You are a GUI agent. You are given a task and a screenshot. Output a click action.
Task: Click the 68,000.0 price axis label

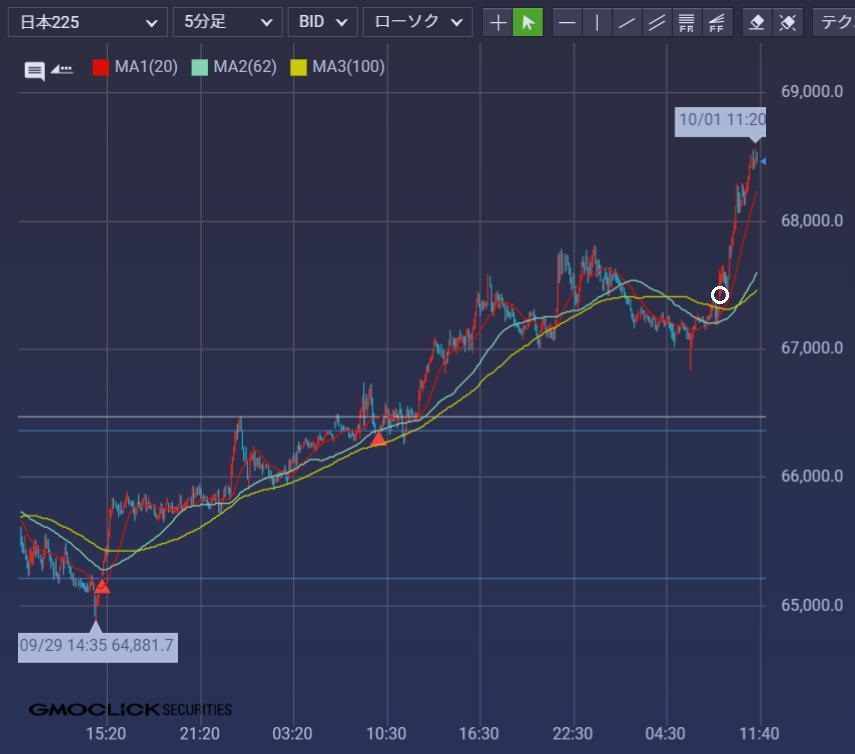pyautogui.click(x=812, y=221)
